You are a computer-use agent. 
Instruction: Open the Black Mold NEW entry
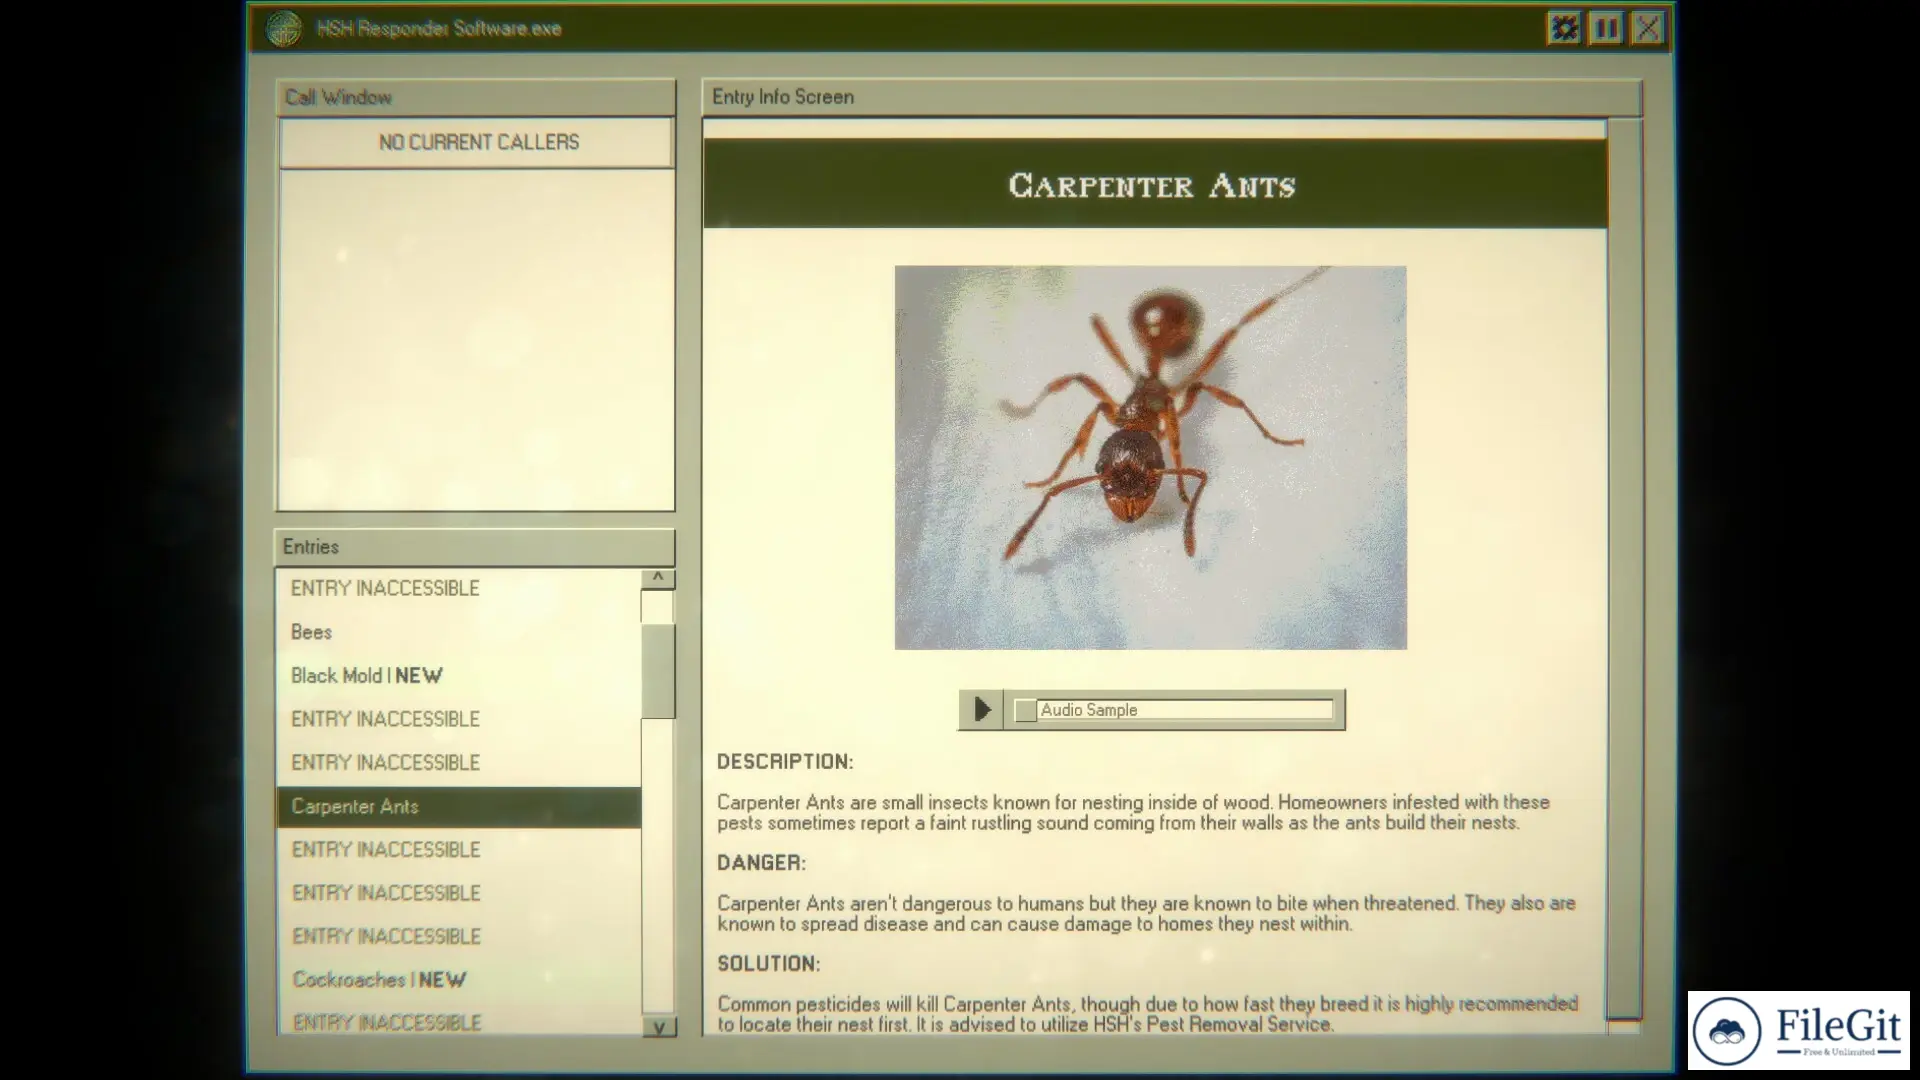click(x=458, y=676)
